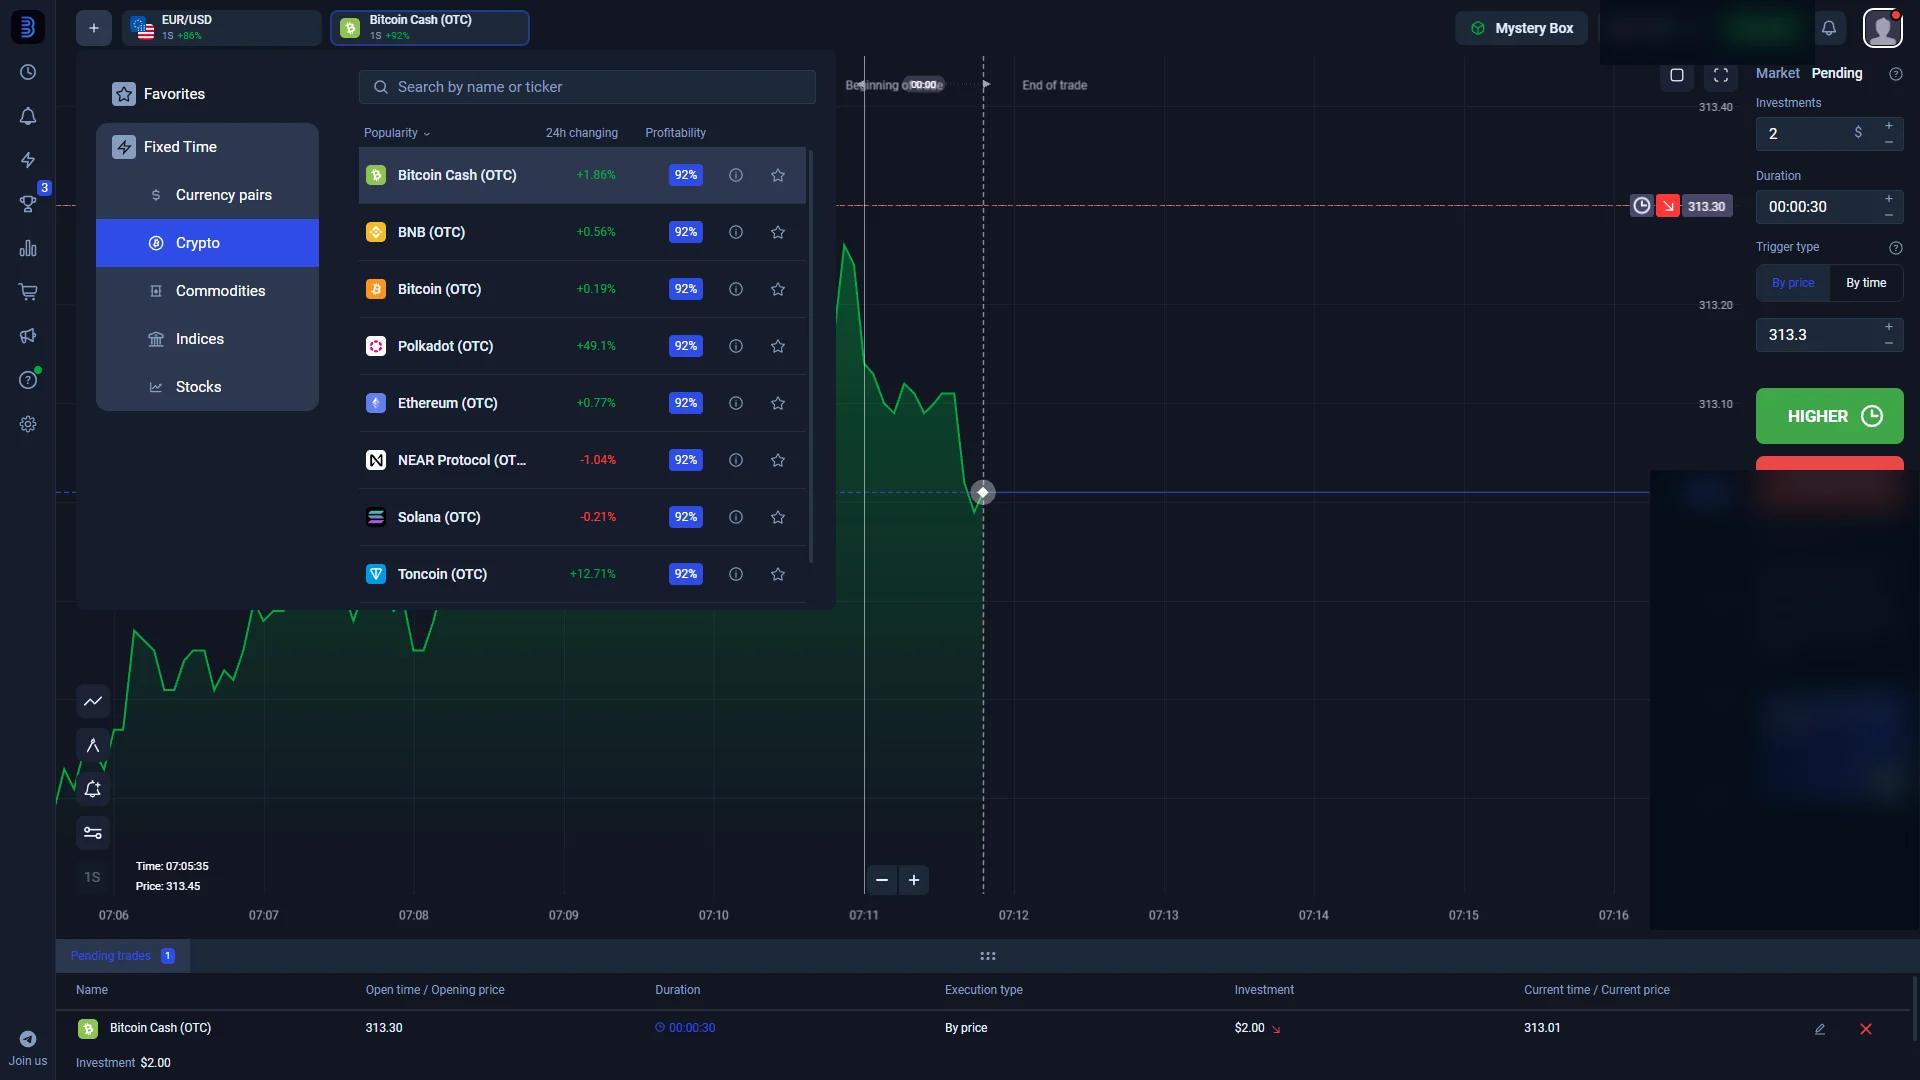Select Currency pairs category
This screenshot has height=1080, width=1920.
tap(207, 195)
